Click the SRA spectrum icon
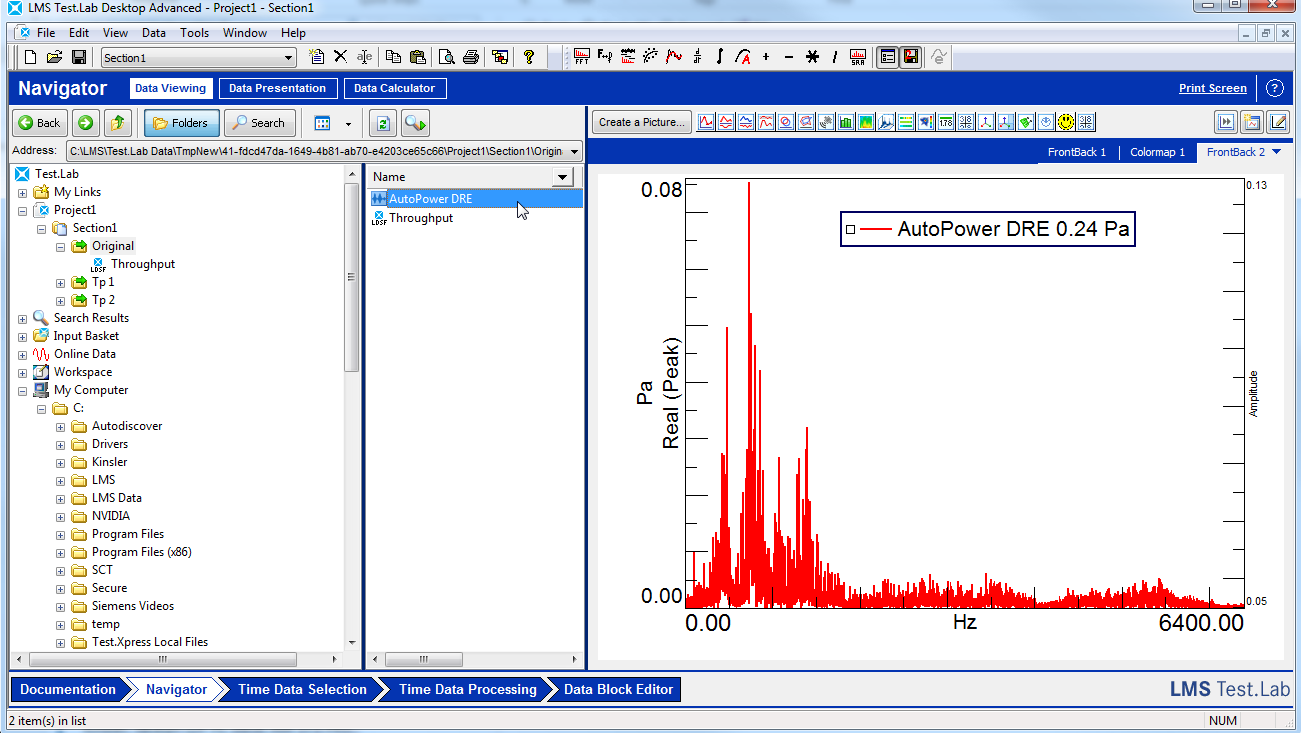The width and height of the screenshot is (1301, 733). coord(858,57)
